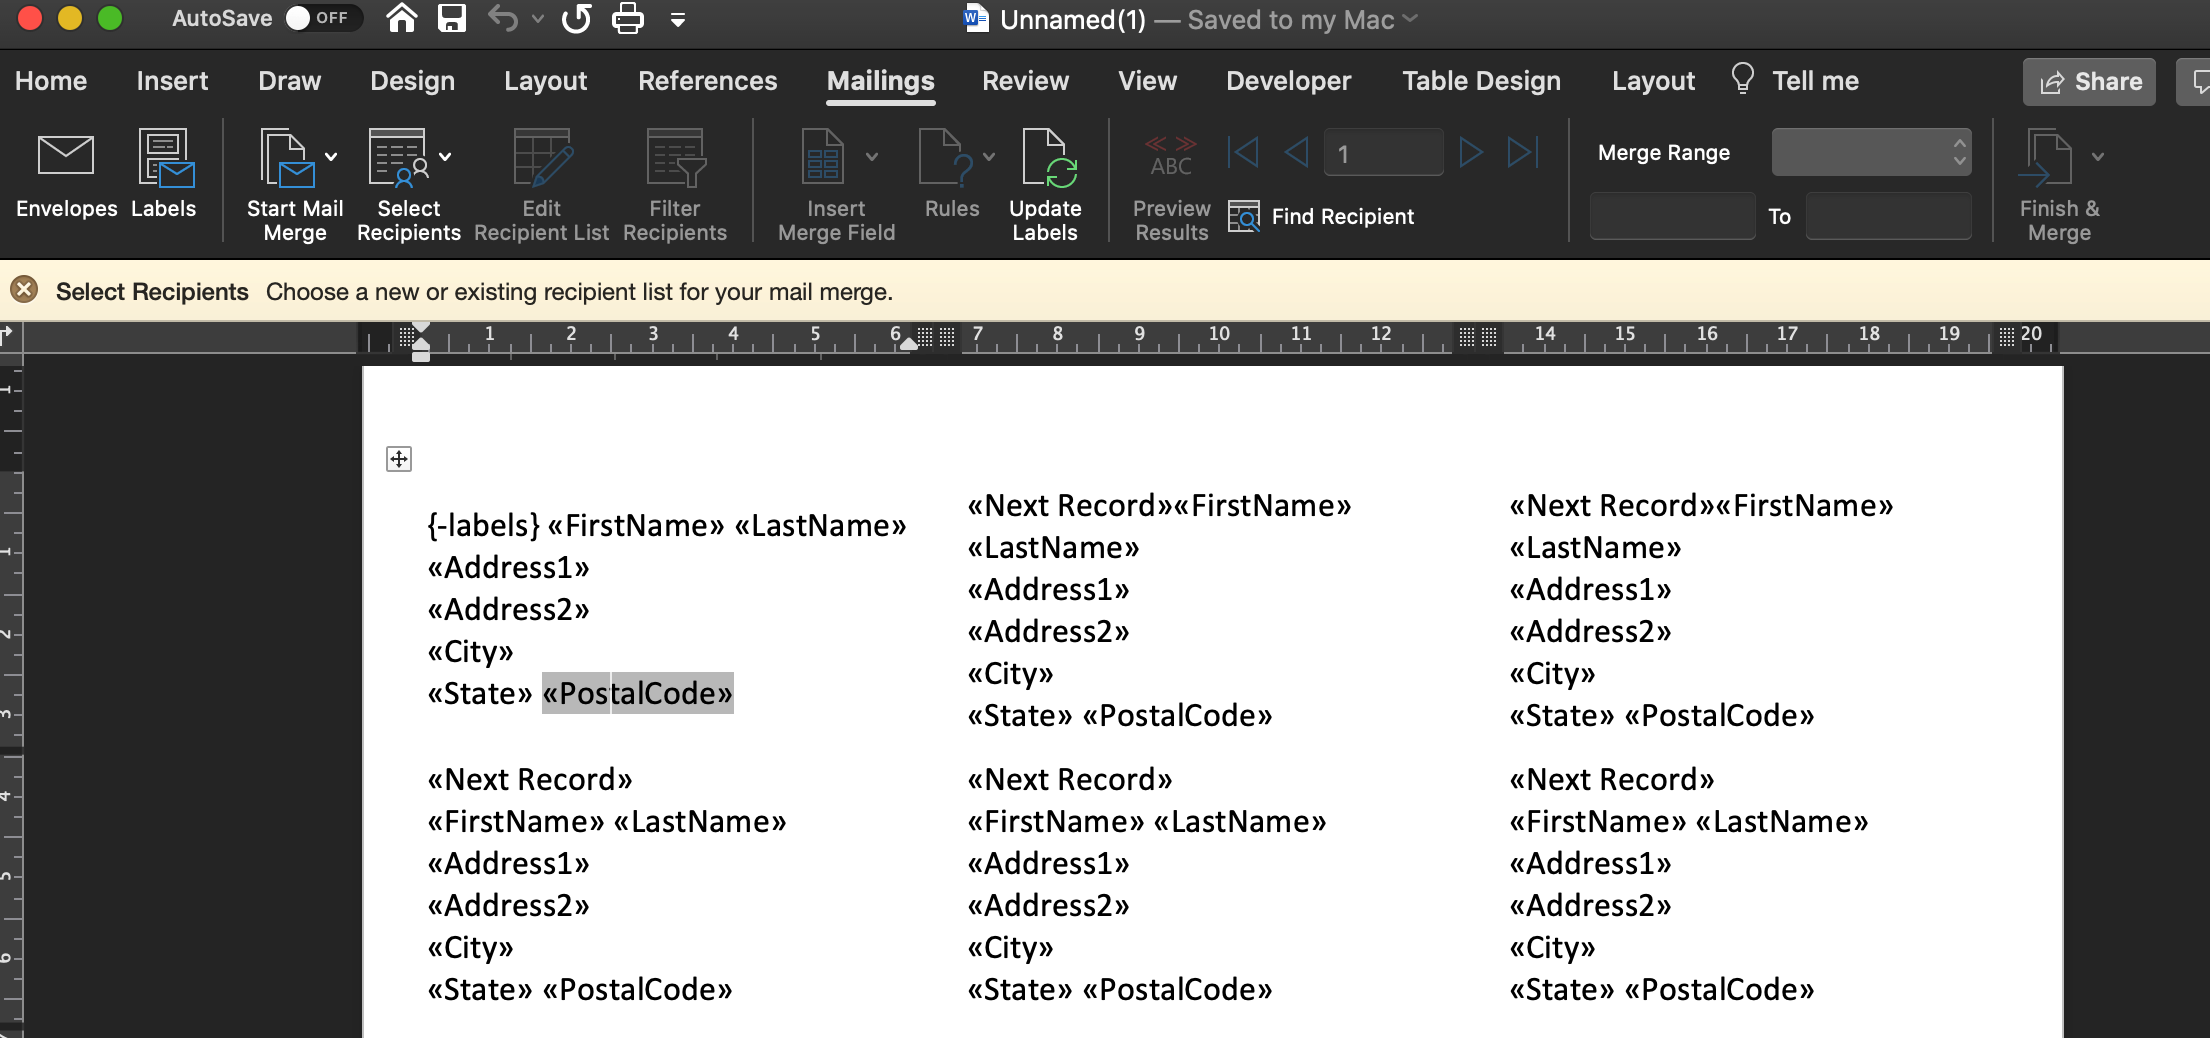Expand Rules dropdown arrow

coord(989,156)
